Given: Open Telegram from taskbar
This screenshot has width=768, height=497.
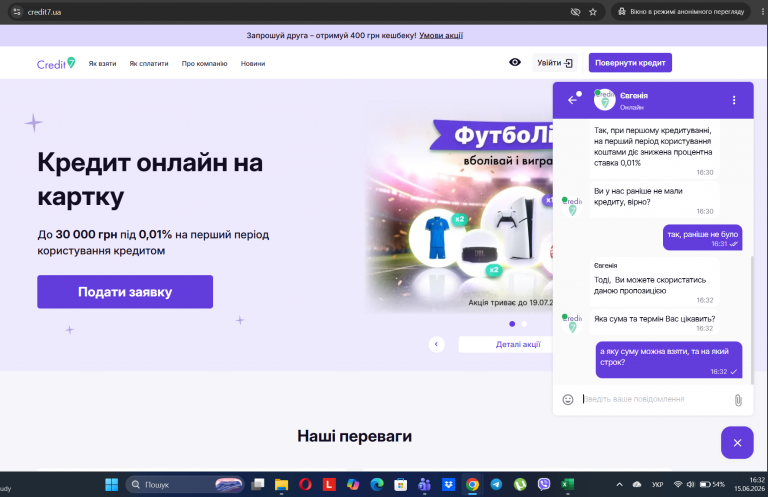Looking at the screenshot, I should (496, 484).
